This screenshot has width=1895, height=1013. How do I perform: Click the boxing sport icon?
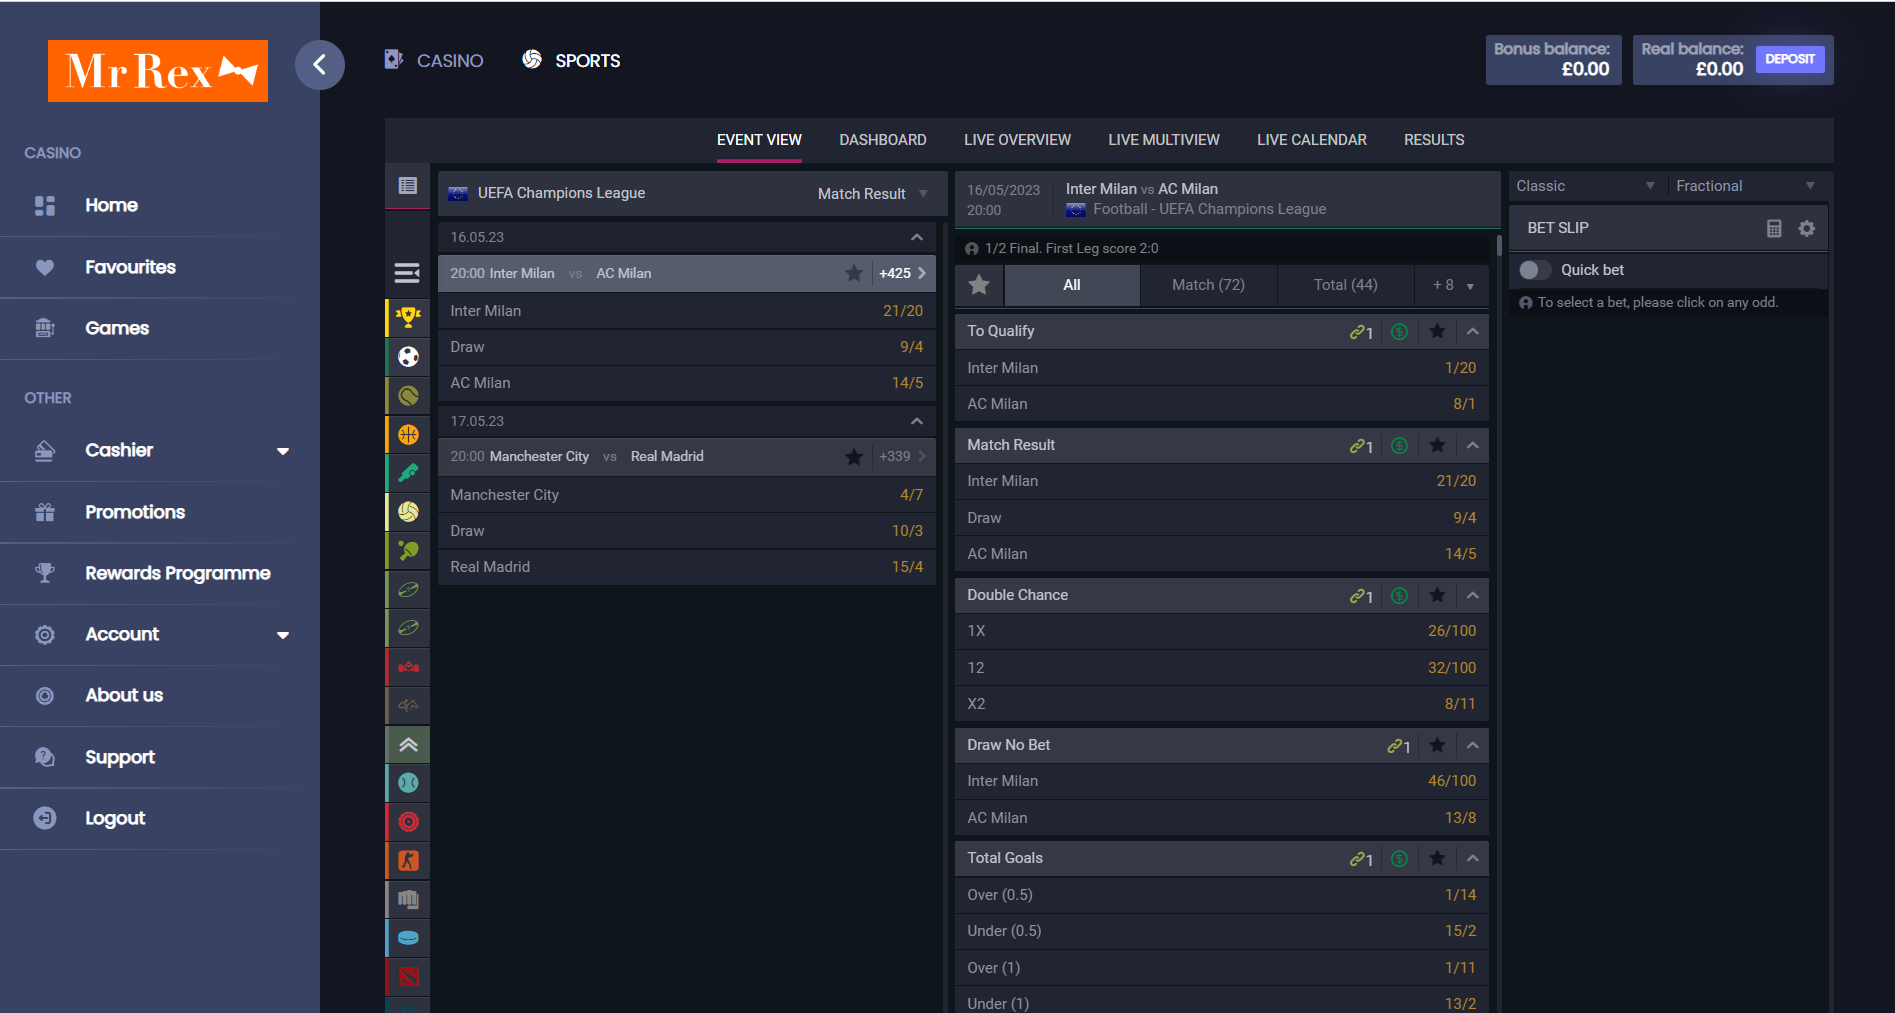(407, 899)
